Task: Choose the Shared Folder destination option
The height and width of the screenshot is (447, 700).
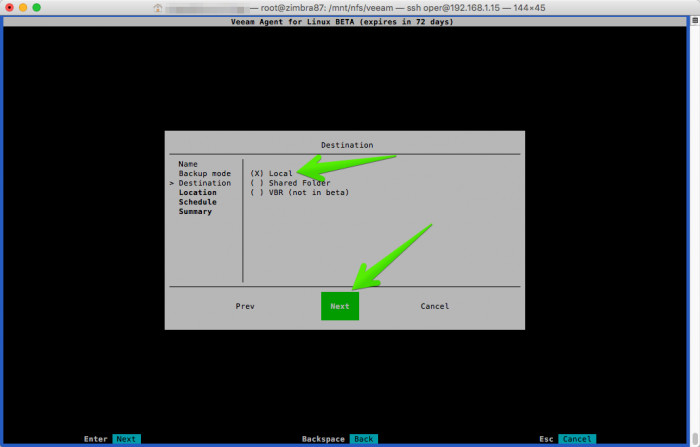Action: point(290,183)
